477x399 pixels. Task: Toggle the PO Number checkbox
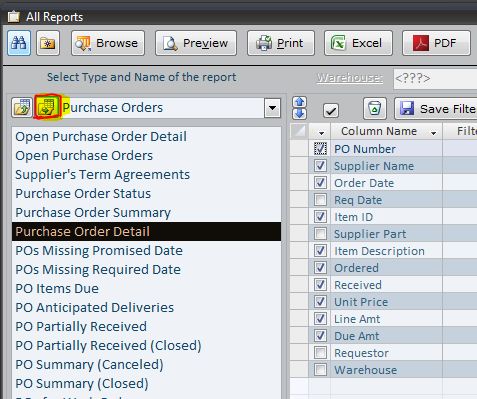(320, 149)
